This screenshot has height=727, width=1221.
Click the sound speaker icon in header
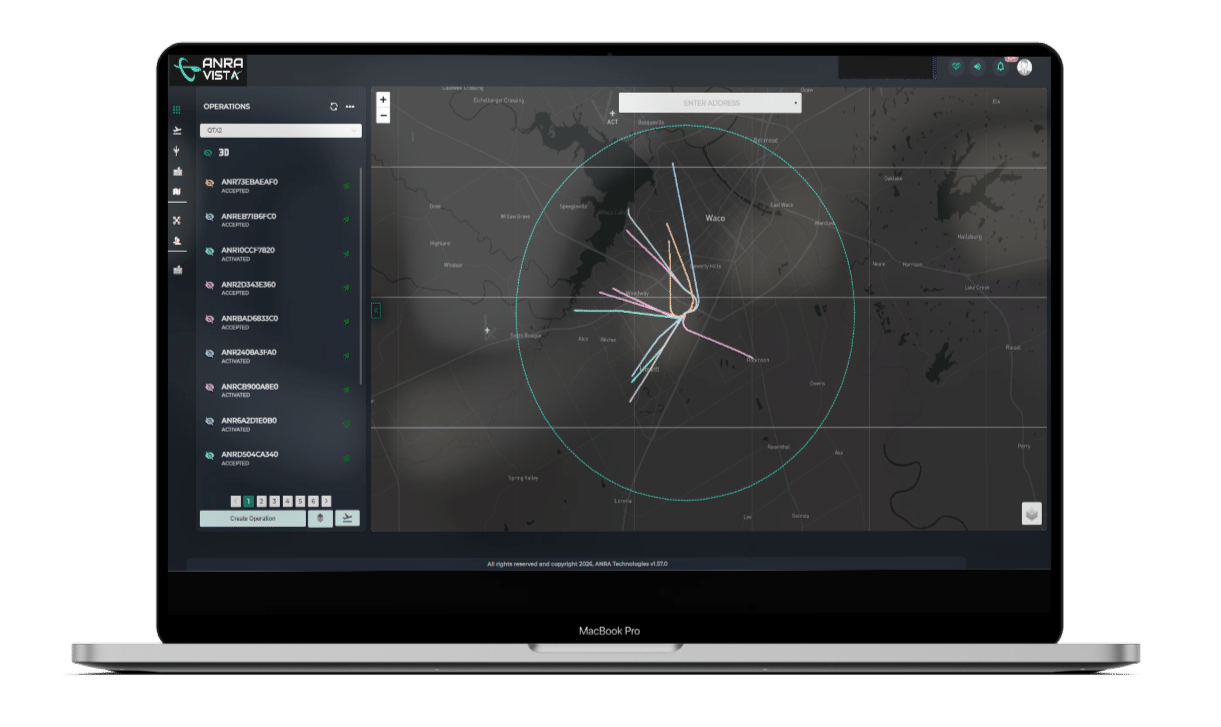click(977, 67)
